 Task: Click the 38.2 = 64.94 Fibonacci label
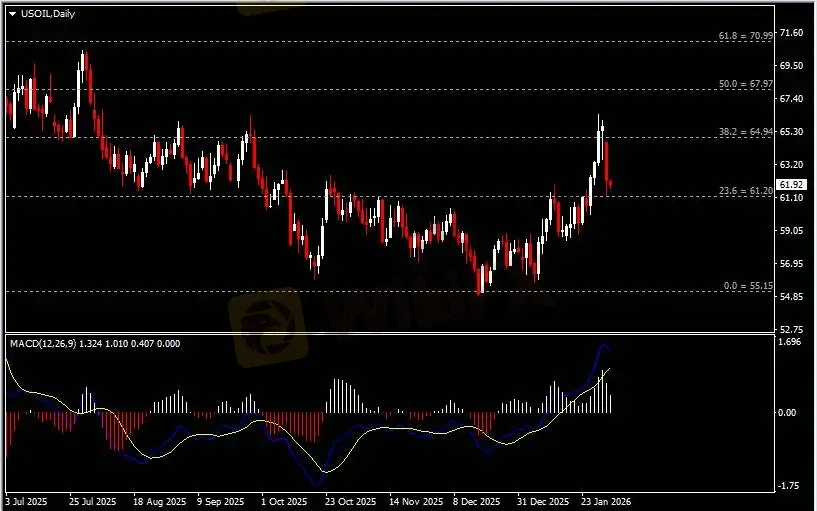(745, 132)
